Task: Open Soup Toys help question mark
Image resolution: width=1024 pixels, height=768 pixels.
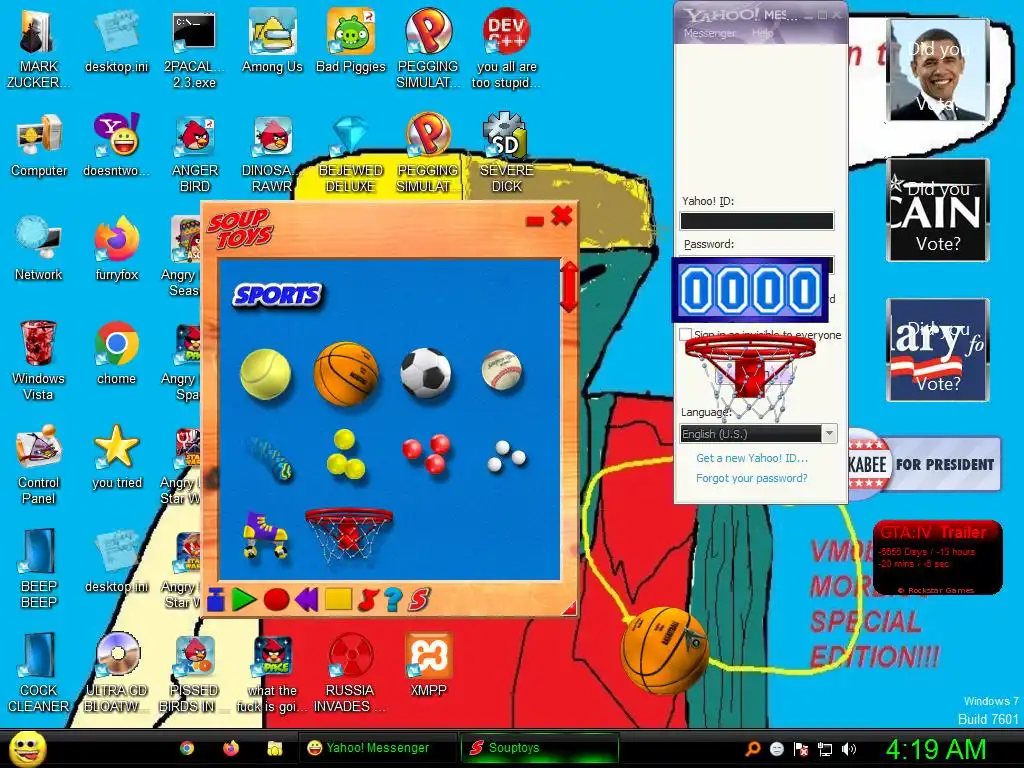Action: (393, 600)
